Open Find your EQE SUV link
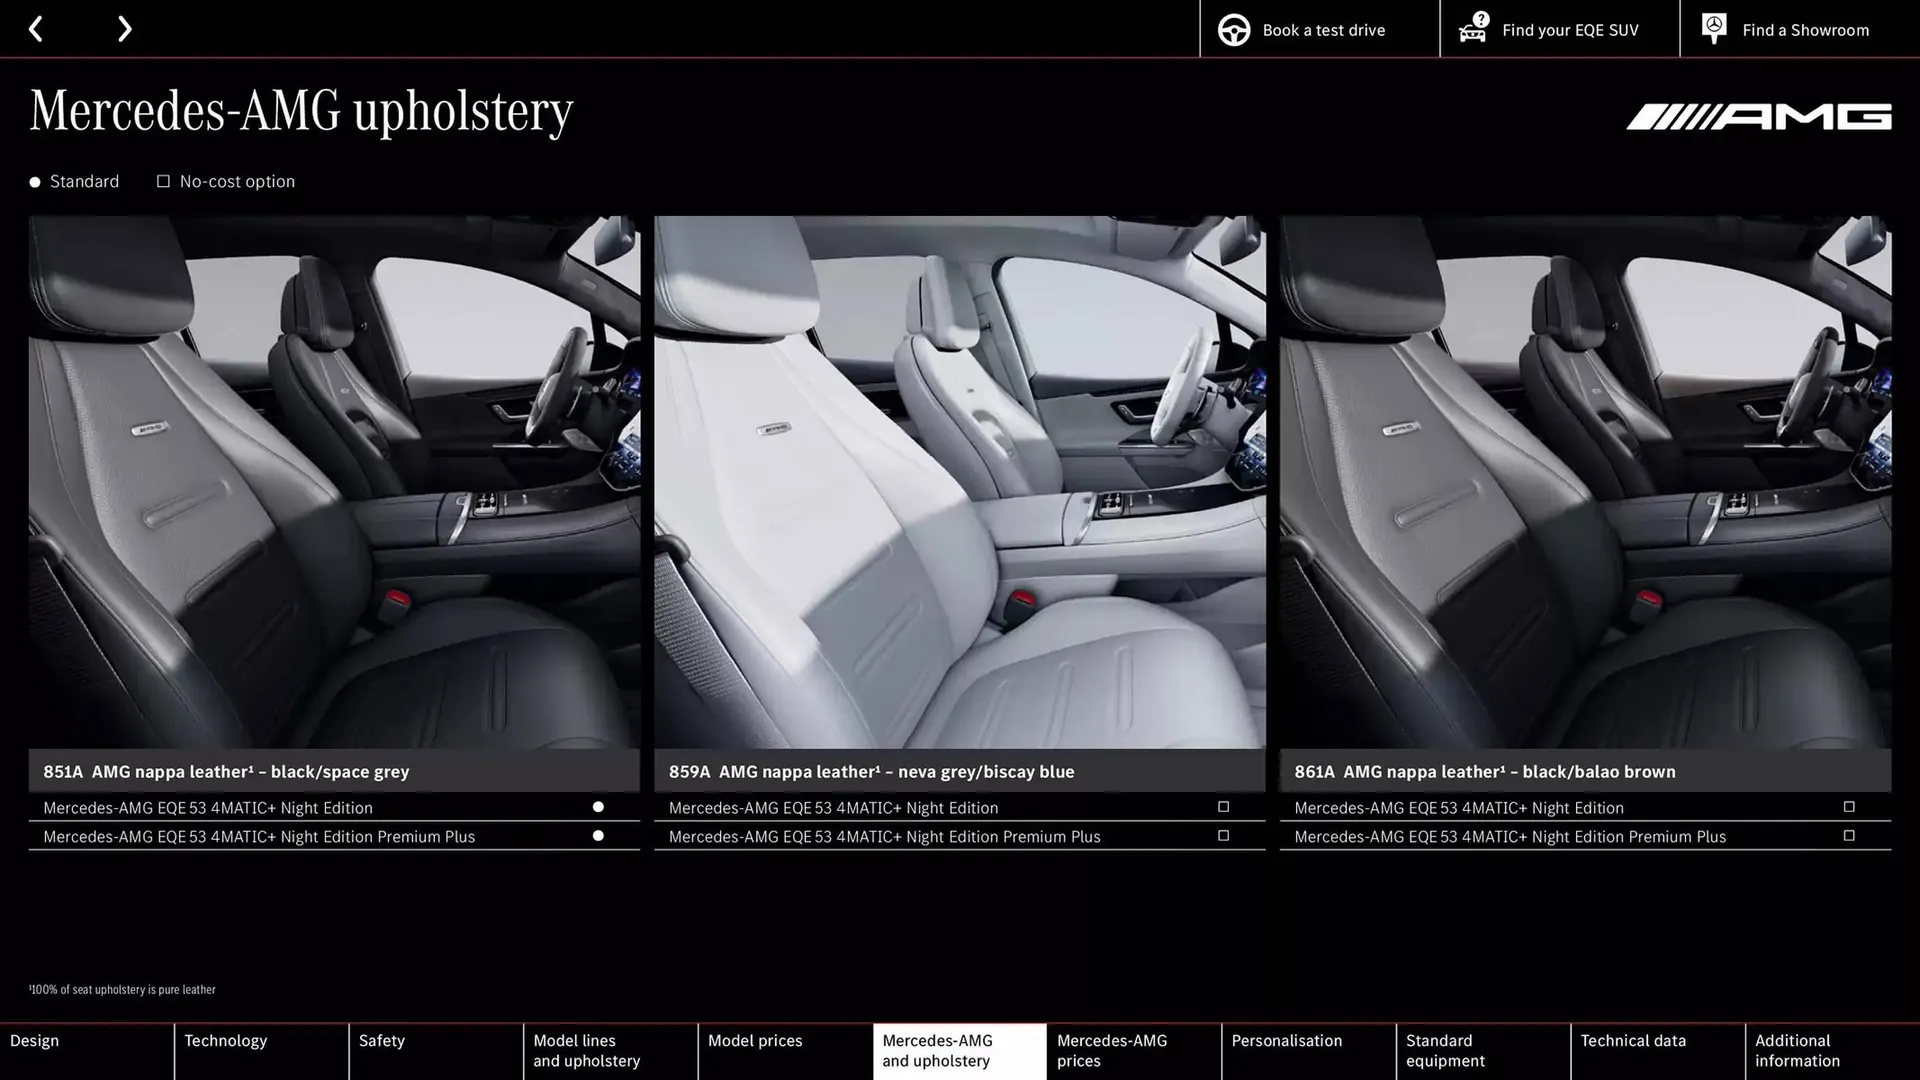The width and height of the screenshot is (1920, 1080). click(x=1559, y=29)
